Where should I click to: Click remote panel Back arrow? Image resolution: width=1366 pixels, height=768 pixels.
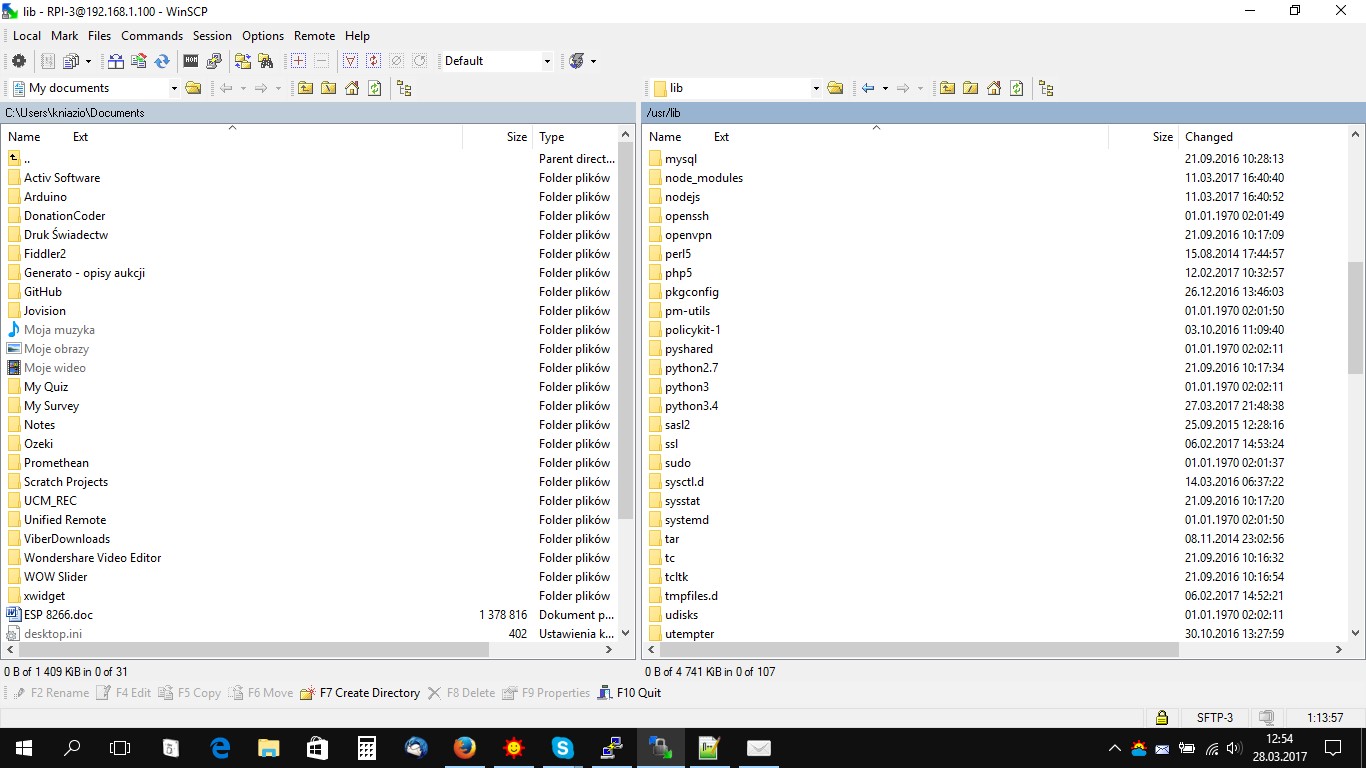point(868,88)
